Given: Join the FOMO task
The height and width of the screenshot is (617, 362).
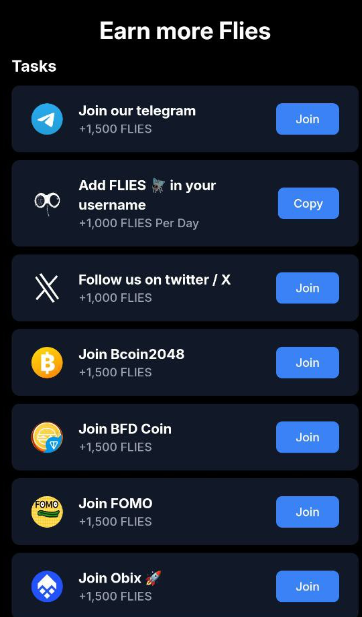Looking at the screenshot, I should 307,512.
